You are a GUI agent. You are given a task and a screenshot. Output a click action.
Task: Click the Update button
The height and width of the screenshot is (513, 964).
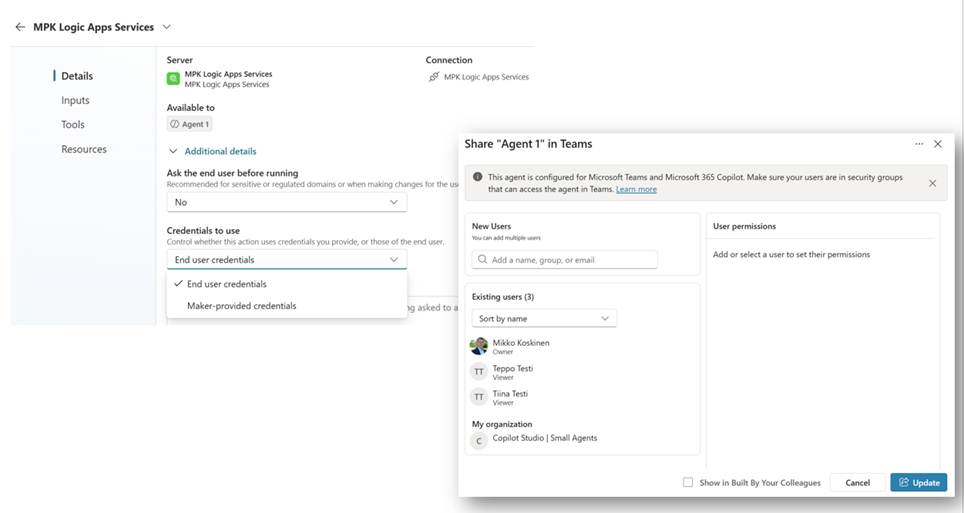point(917,482)
